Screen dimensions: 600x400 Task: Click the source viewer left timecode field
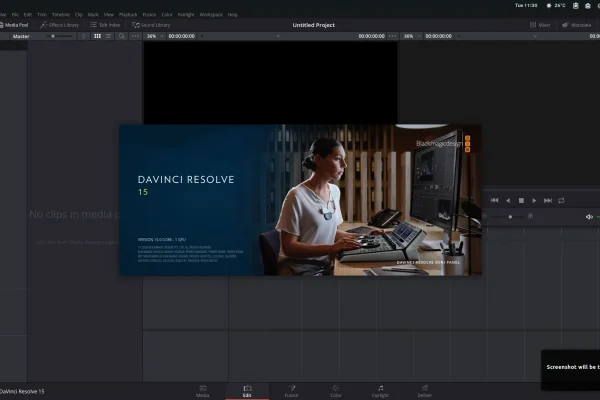(181, 36)
